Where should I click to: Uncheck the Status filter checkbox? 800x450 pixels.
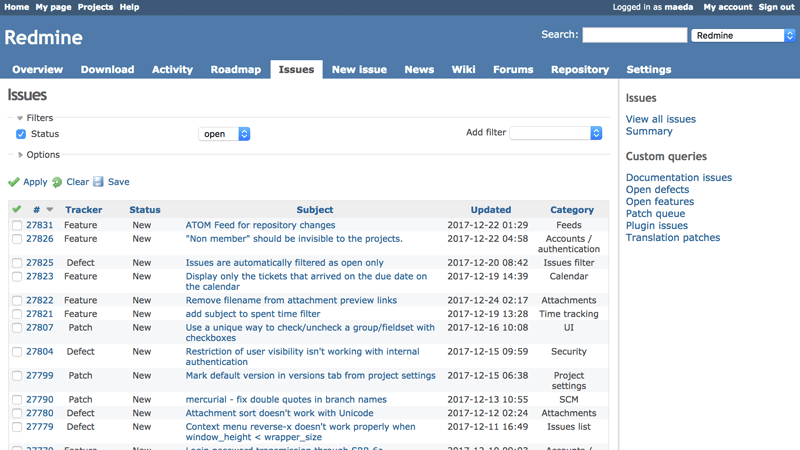point(21,134)
